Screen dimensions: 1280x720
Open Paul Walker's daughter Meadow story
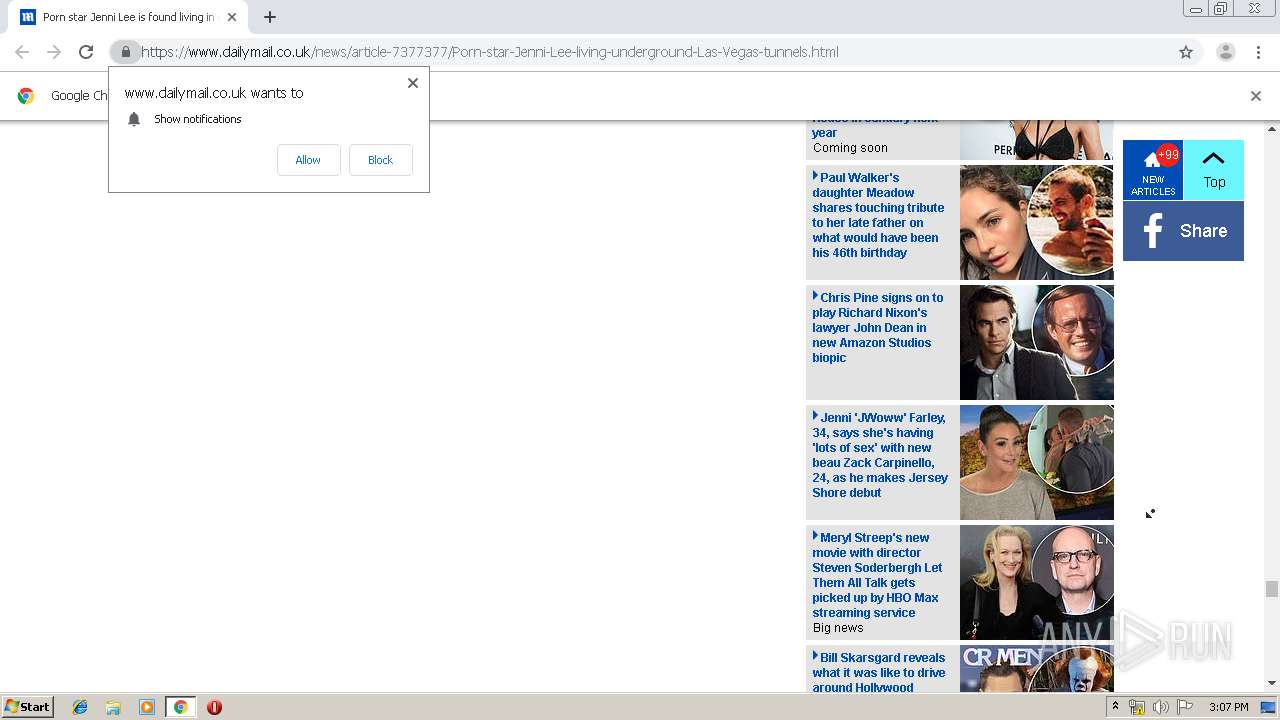point(878,215)
